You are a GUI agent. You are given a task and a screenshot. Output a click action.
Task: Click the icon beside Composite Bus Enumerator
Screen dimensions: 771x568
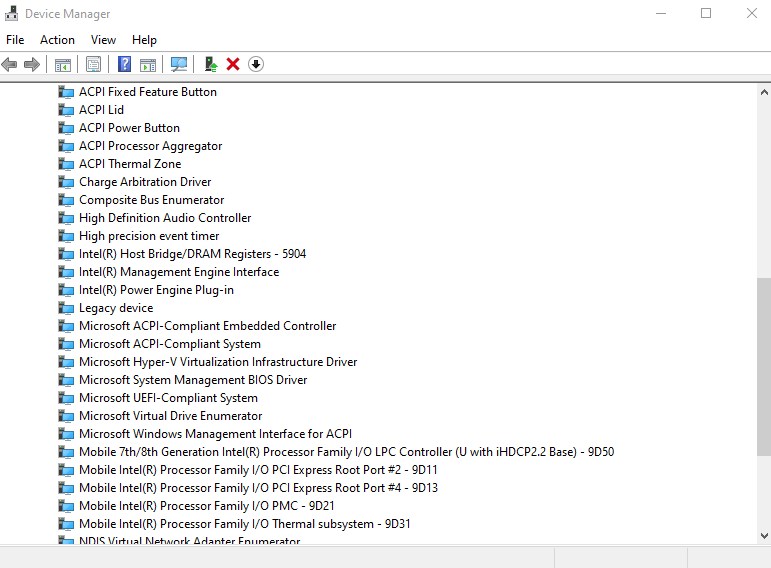coord(66,200)
